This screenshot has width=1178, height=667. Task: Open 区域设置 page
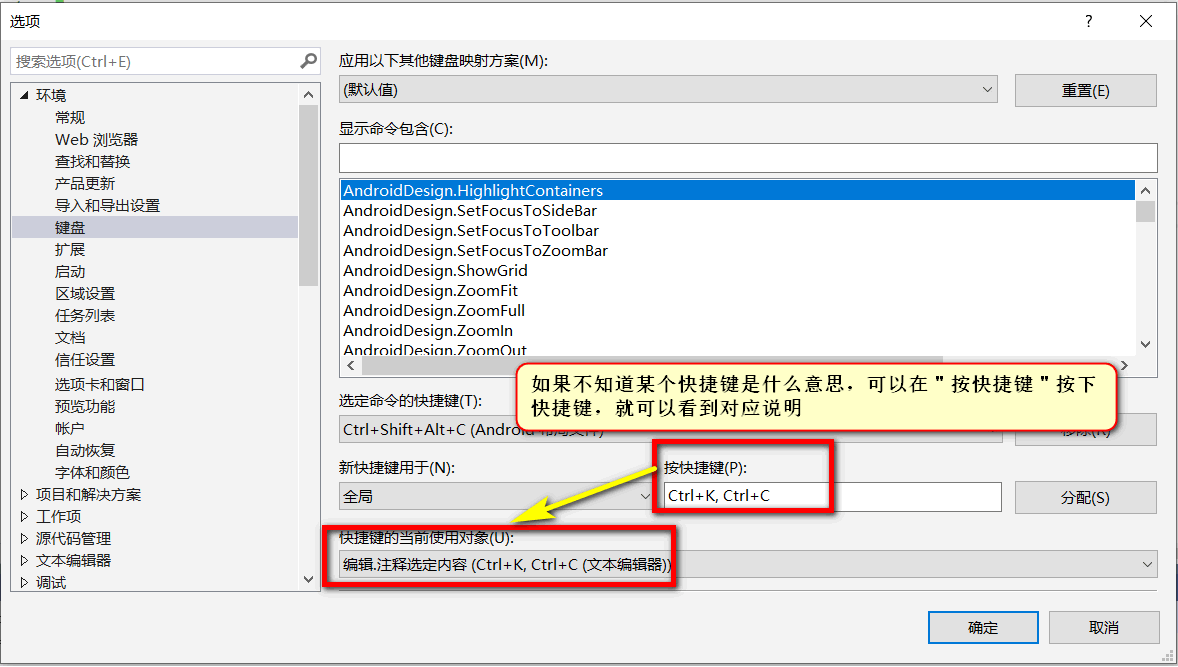pyautogui.click(x=85, y=294)
